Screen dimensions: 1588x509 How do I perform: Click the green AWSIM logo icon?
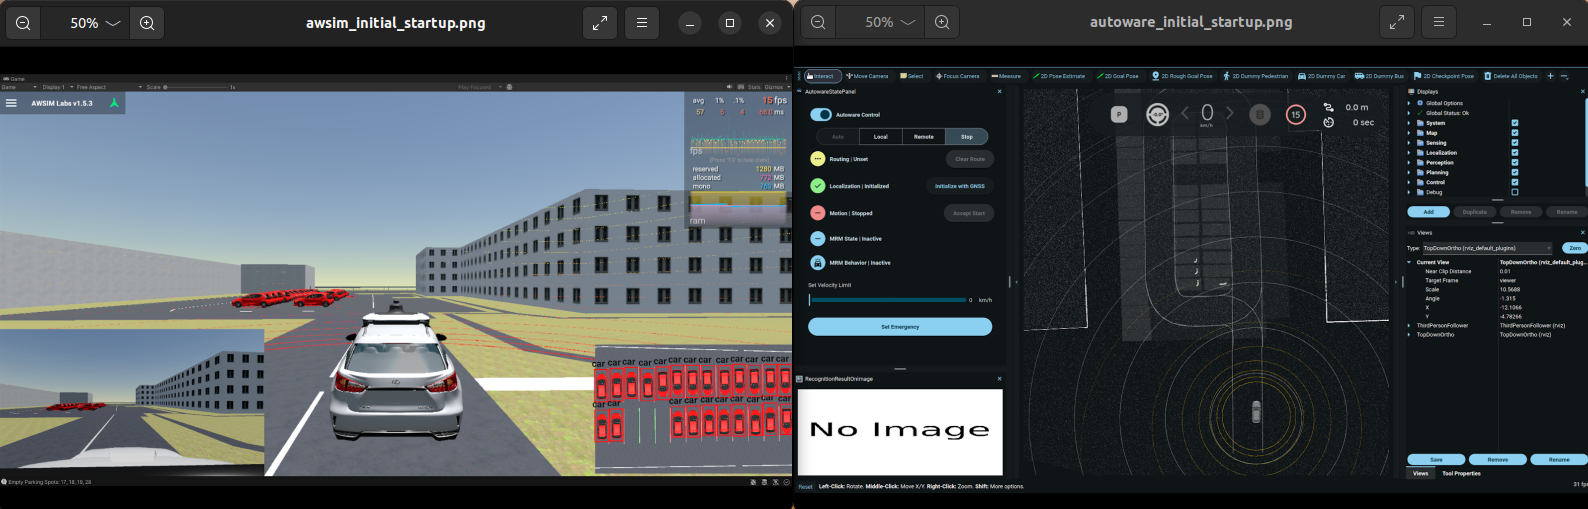click(114, 103)
